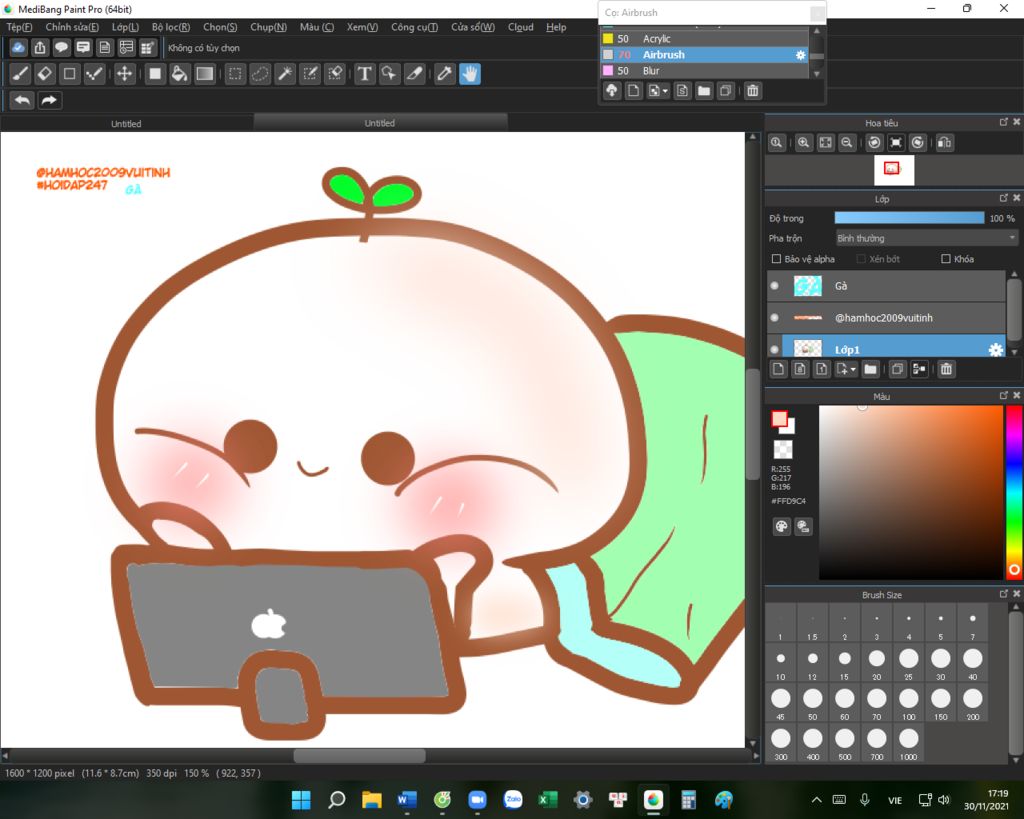The image size is (1024, 819).
Task: Open Windows Start menu
Action: click(301, 799)
